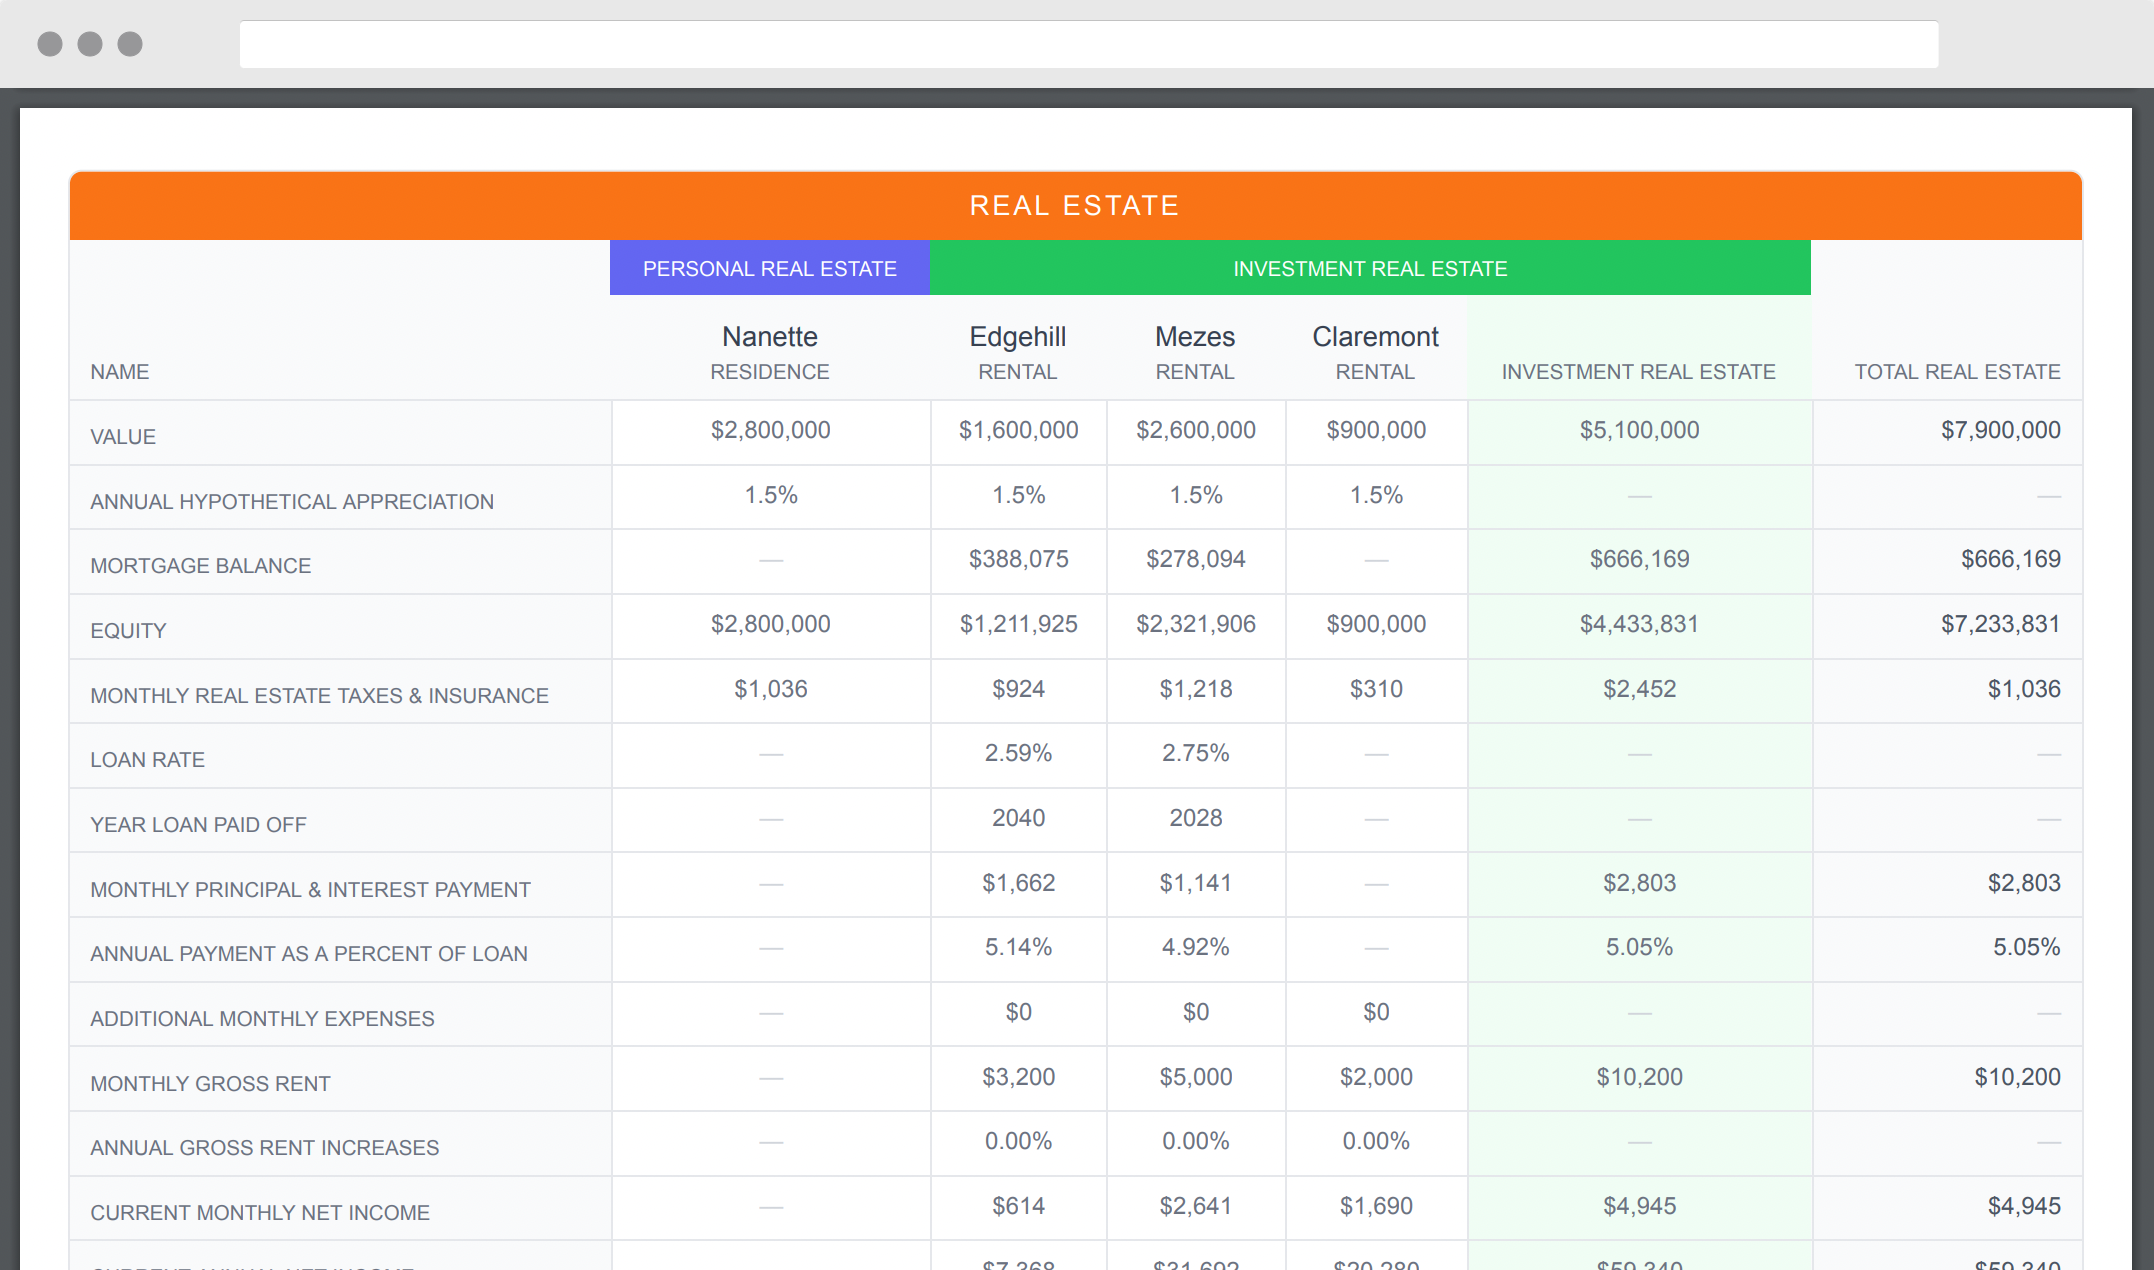2154x1270 pixels.
Task: Click investment total net income $4,945
Action: point(1639,1206)
